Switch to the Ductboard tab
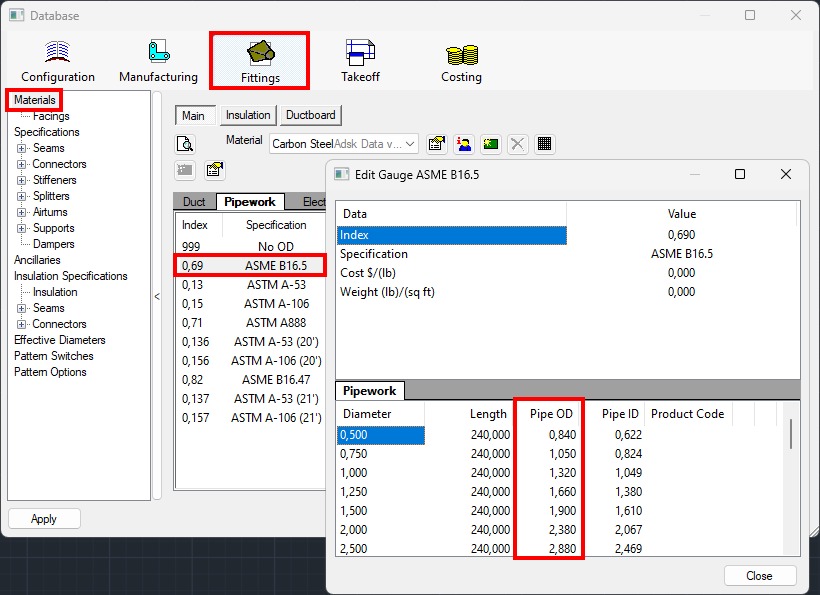 309,114
